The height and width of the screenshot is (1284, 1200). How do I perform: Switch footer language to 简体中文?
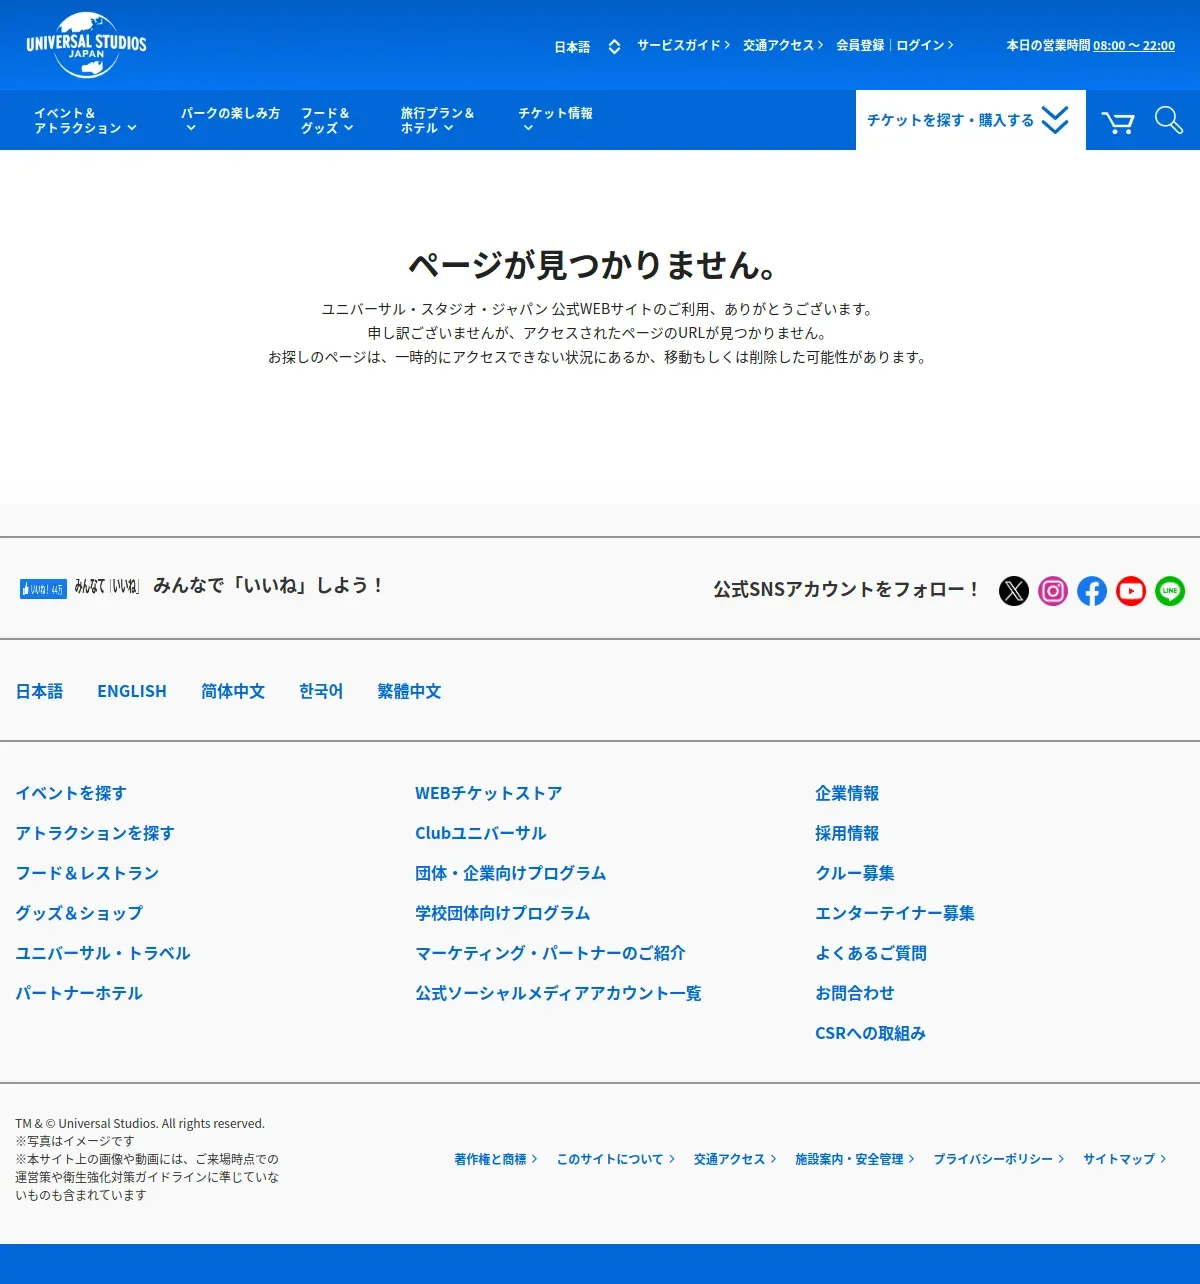233,691
